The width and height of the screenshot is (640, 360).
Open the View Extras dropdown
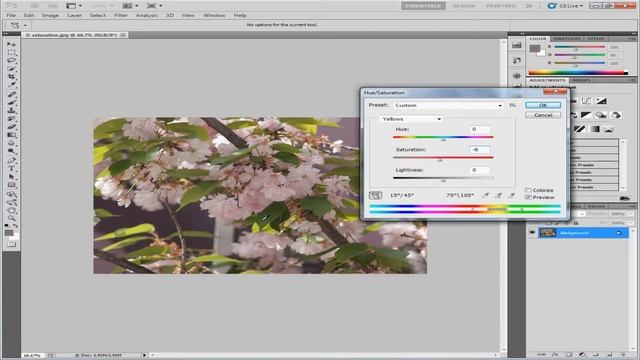(x=74, y=6)
